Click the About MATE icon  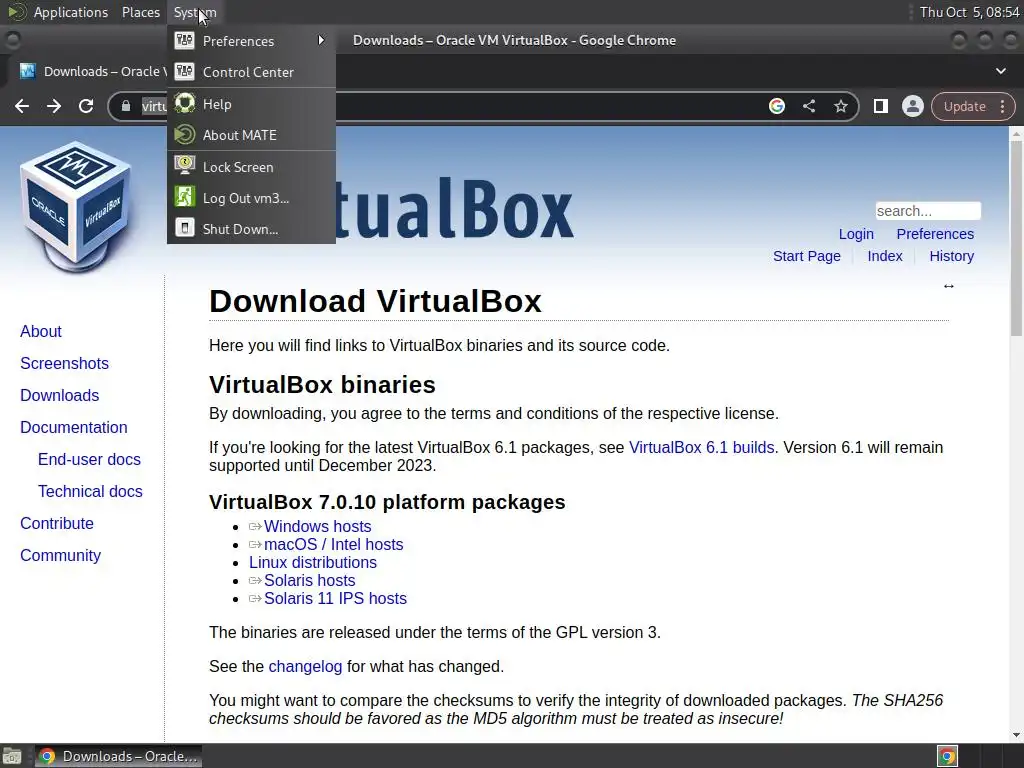185,135
